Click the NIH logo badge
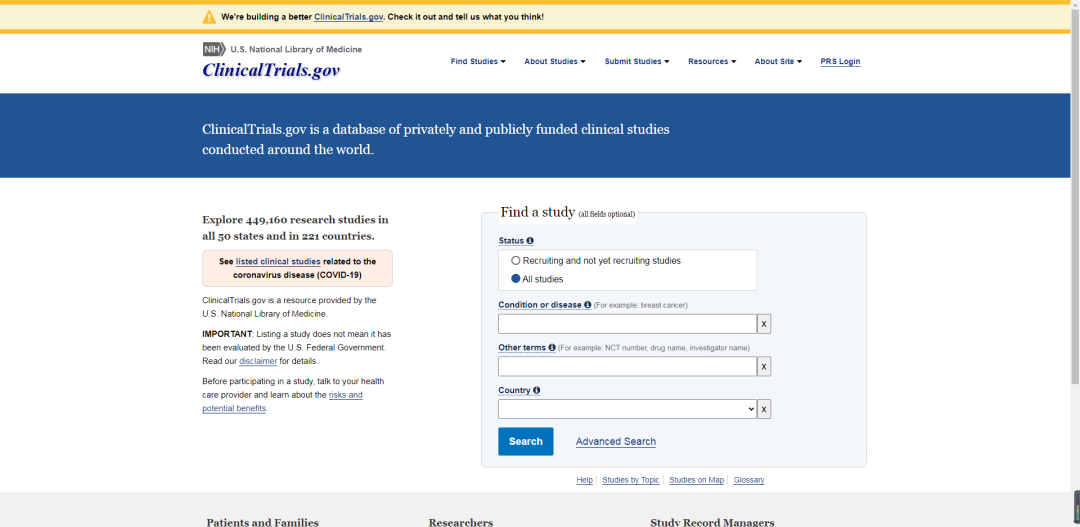 pyautogui.click(x=214, y=49)
